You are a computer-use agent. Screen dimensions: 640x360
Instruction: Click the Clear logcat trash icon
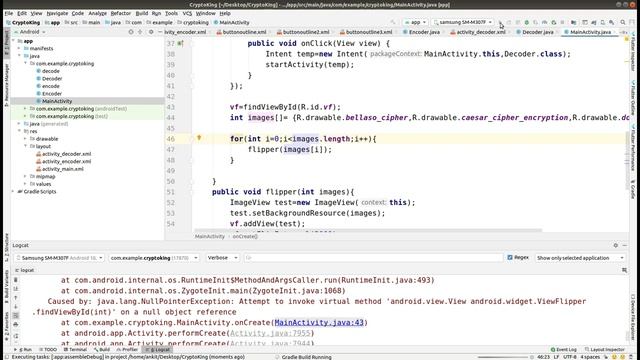[16, 280]
